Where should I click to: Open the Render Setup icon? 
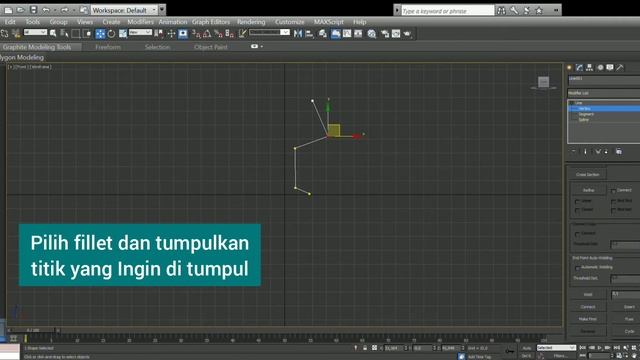coord(384,34)
